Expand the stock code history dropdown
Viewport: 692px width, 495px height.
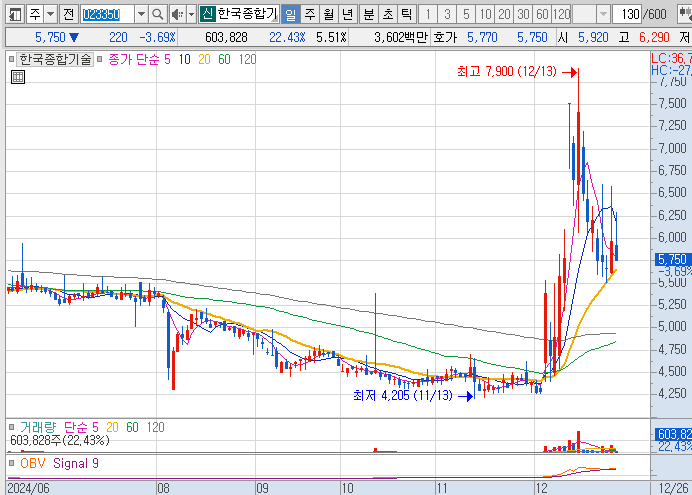pos(141,15)
